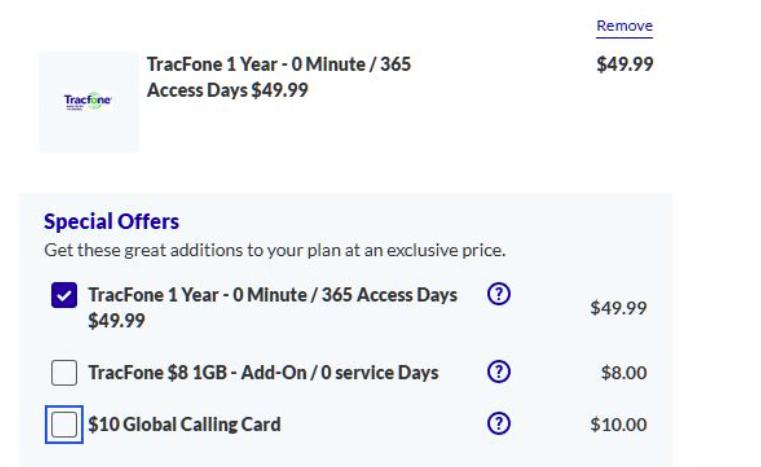Screen dimensions: 761x467
Task: Click the 'TracFone $8 1GB - Add-On' label
Action: click(x=264, y=373)
